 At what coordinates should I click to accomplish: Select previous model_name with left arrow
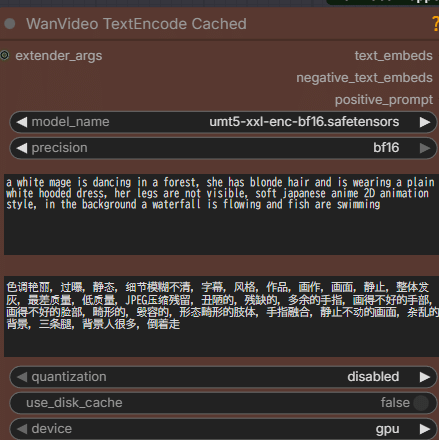(x=22, y=122)
